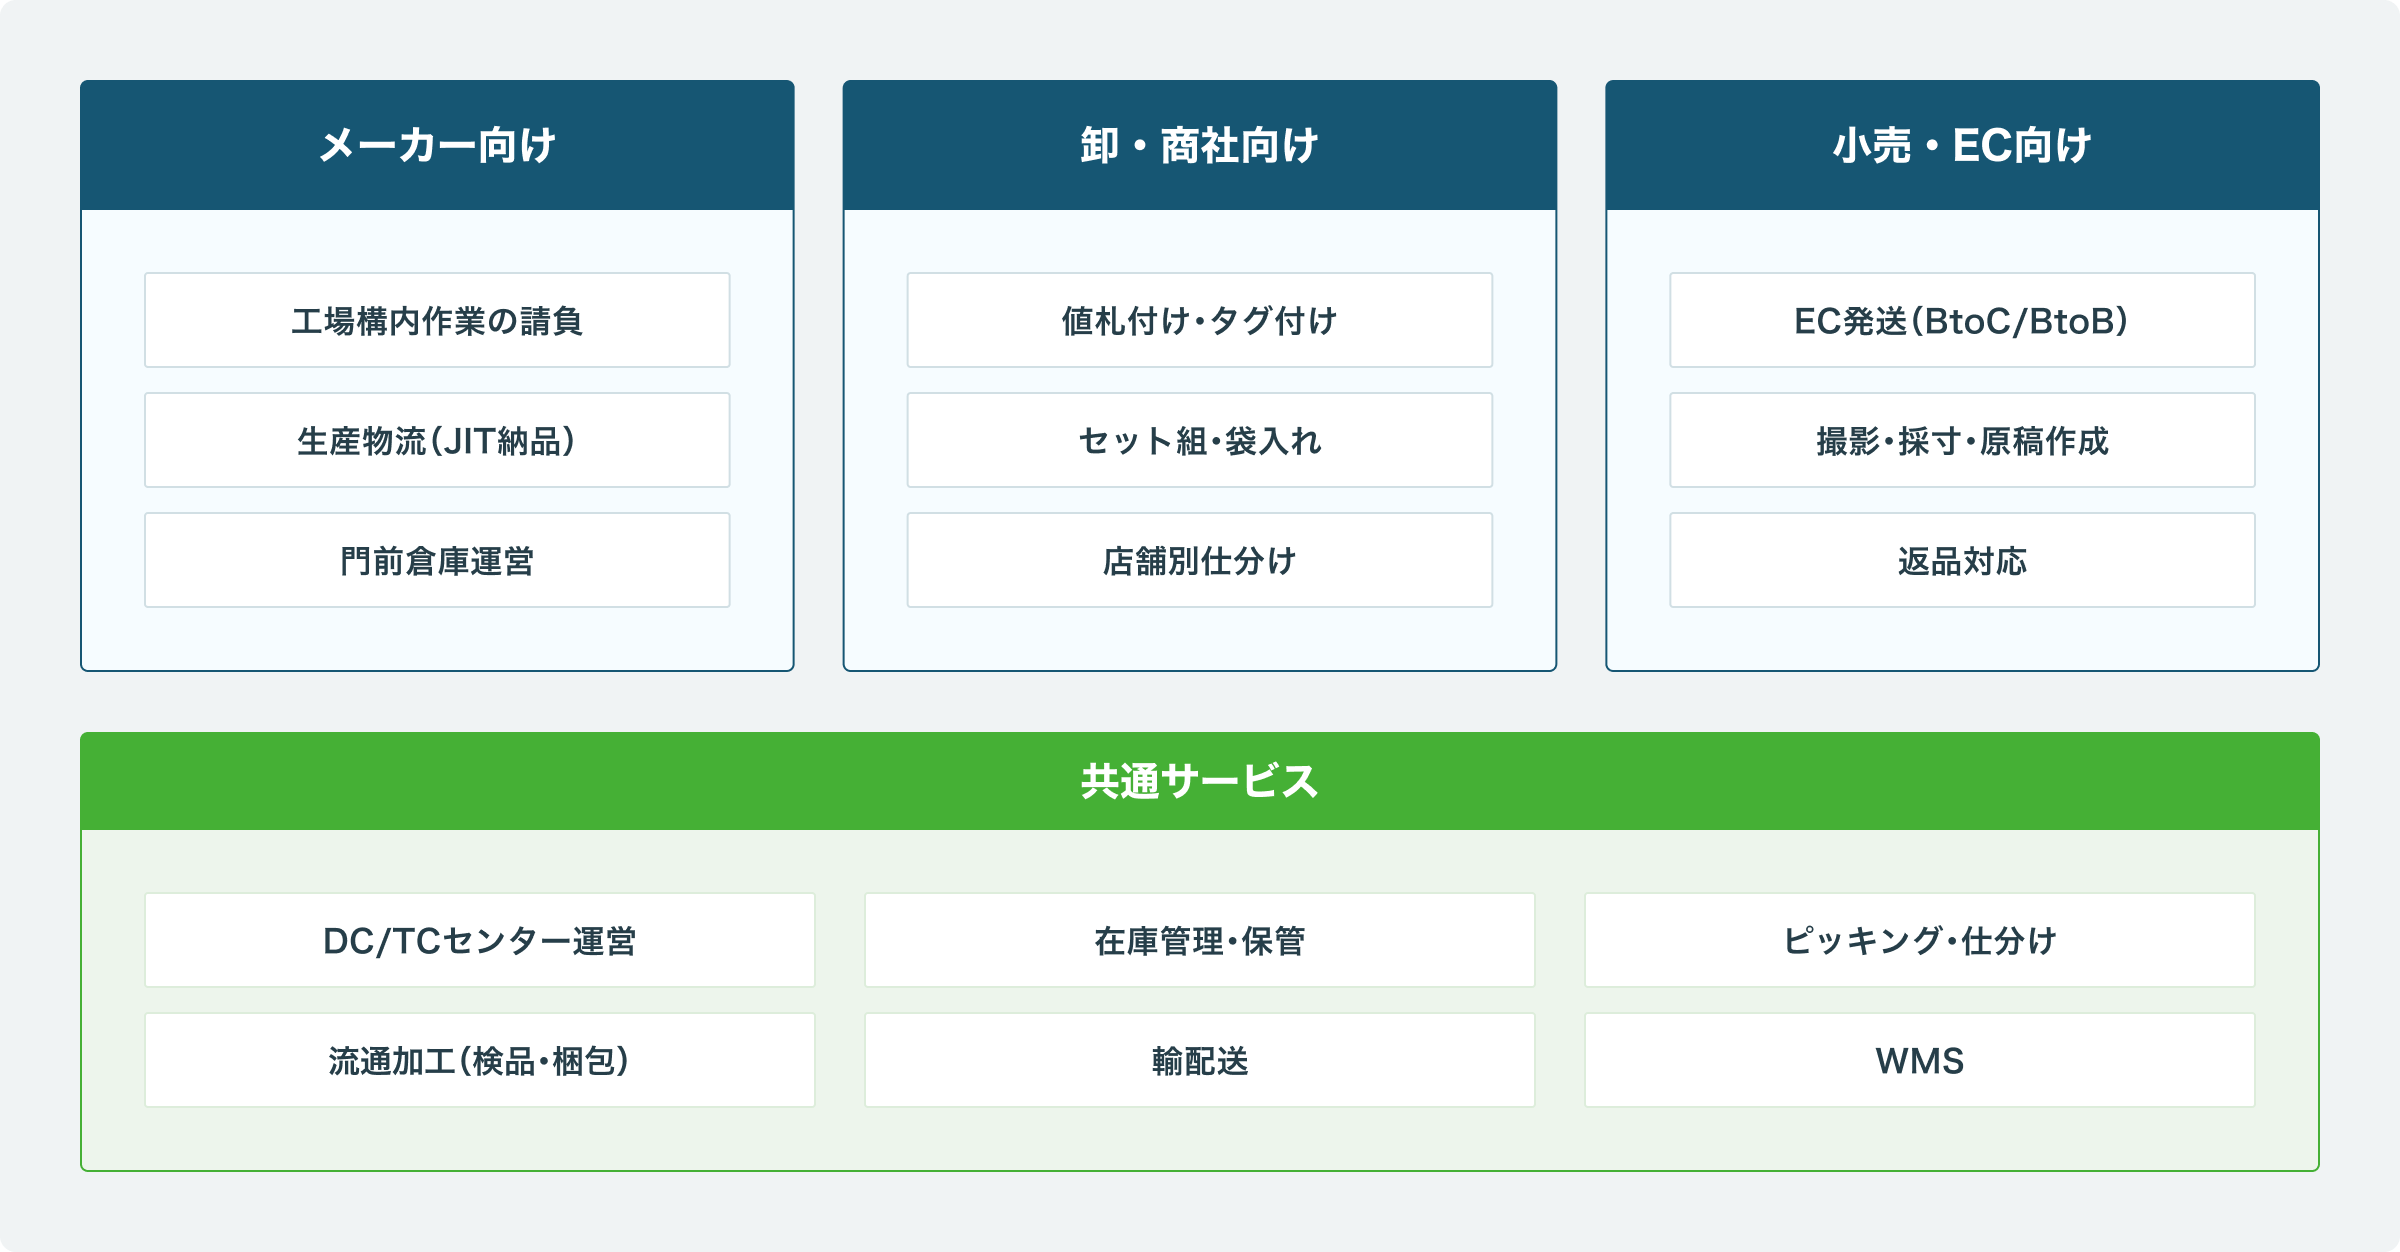Screen dimensions: 2400x1252
Task: Open 値札付け・タグ付け item
Action: (x=1199, y=321)
